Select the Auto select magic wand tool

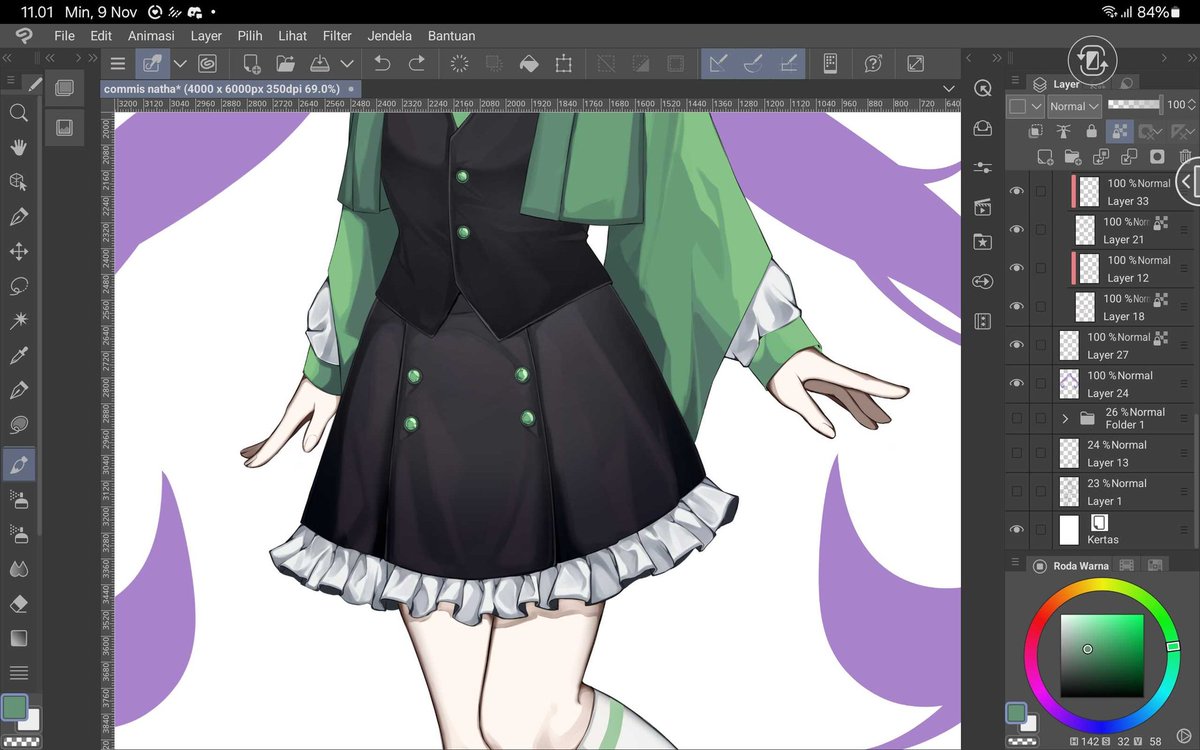(18, 321)
